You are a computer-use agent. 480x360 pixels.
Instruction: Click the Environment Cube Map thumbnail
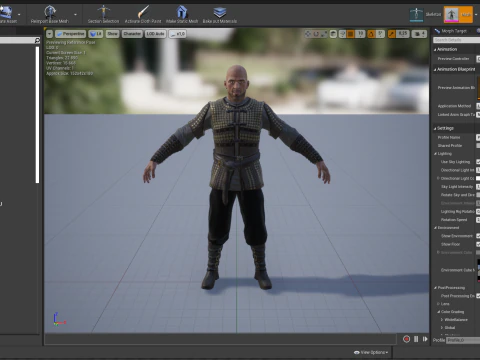pos(479,270)
